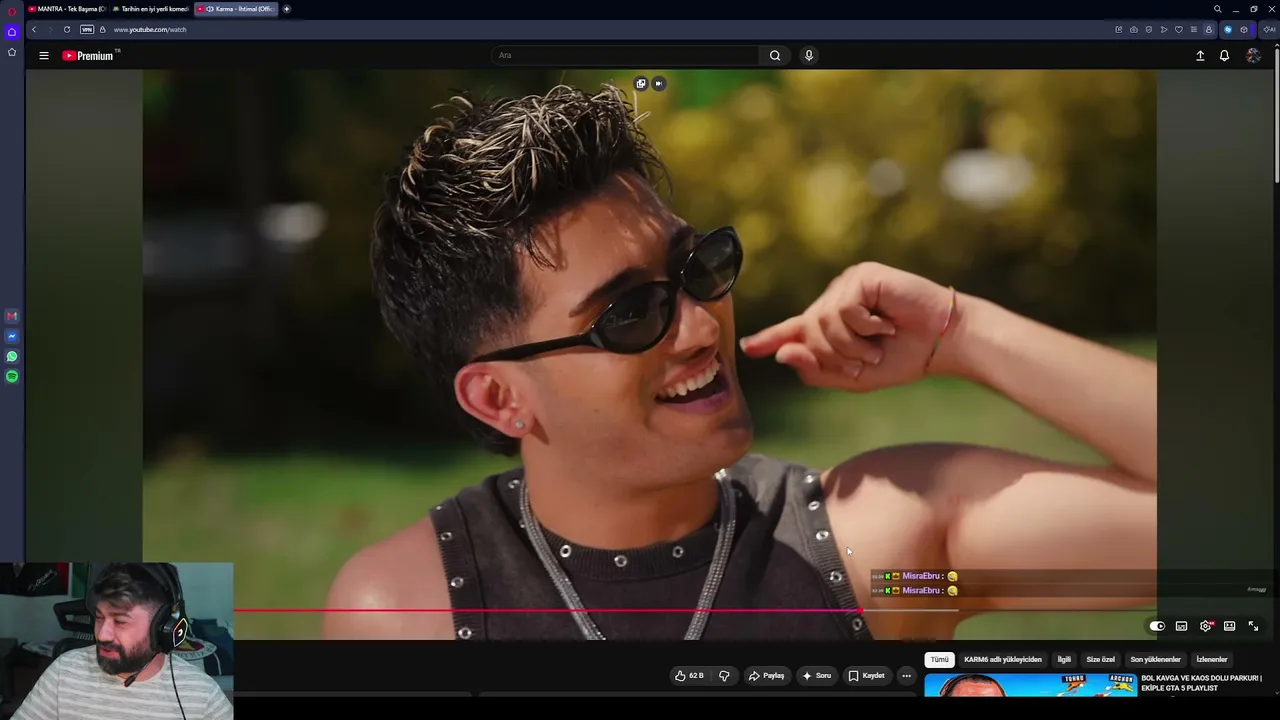Open the browser tab search magnifier

(1217, 9)
